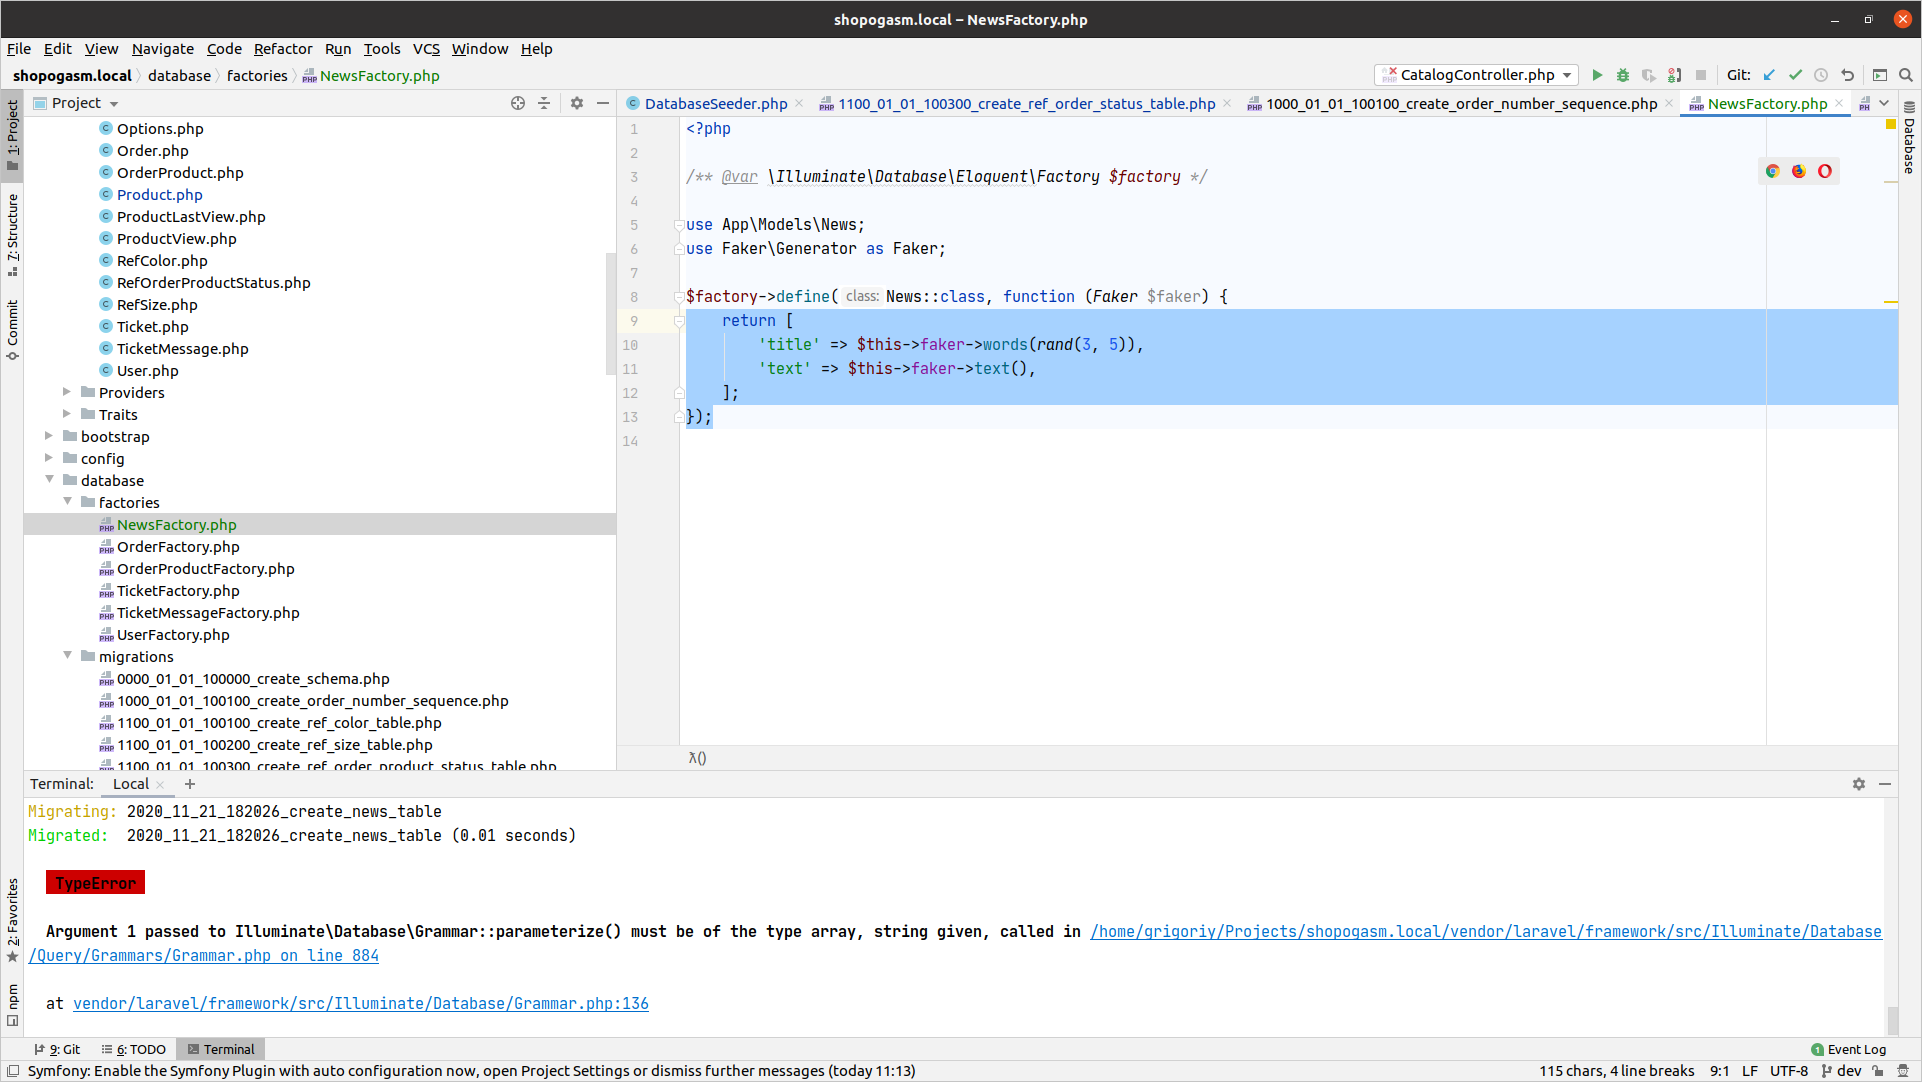Image resolution: width=1922 pixels, height=1082 pixels.
Task: Open the Event Log
Action: click(x=1848, y=1049)
